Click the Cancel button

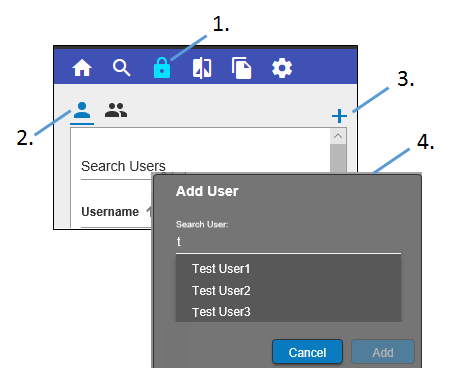point(307,352)
